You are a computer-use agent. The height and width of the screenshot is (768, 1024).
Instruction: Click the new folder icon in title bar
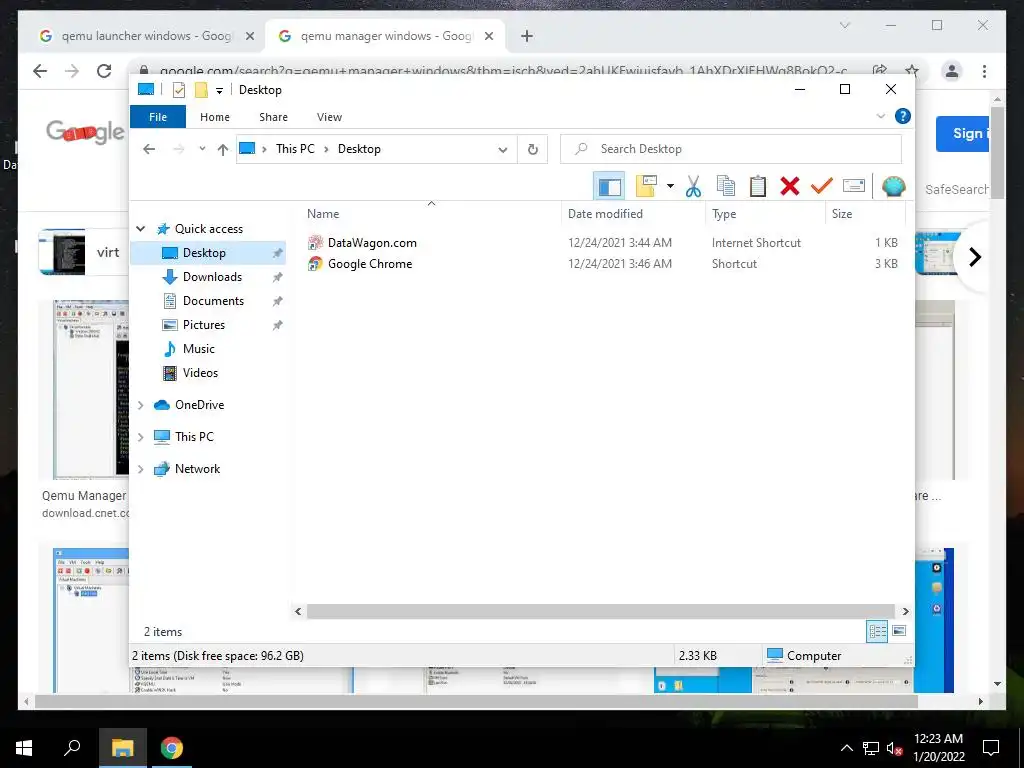[x=201, y=90]
